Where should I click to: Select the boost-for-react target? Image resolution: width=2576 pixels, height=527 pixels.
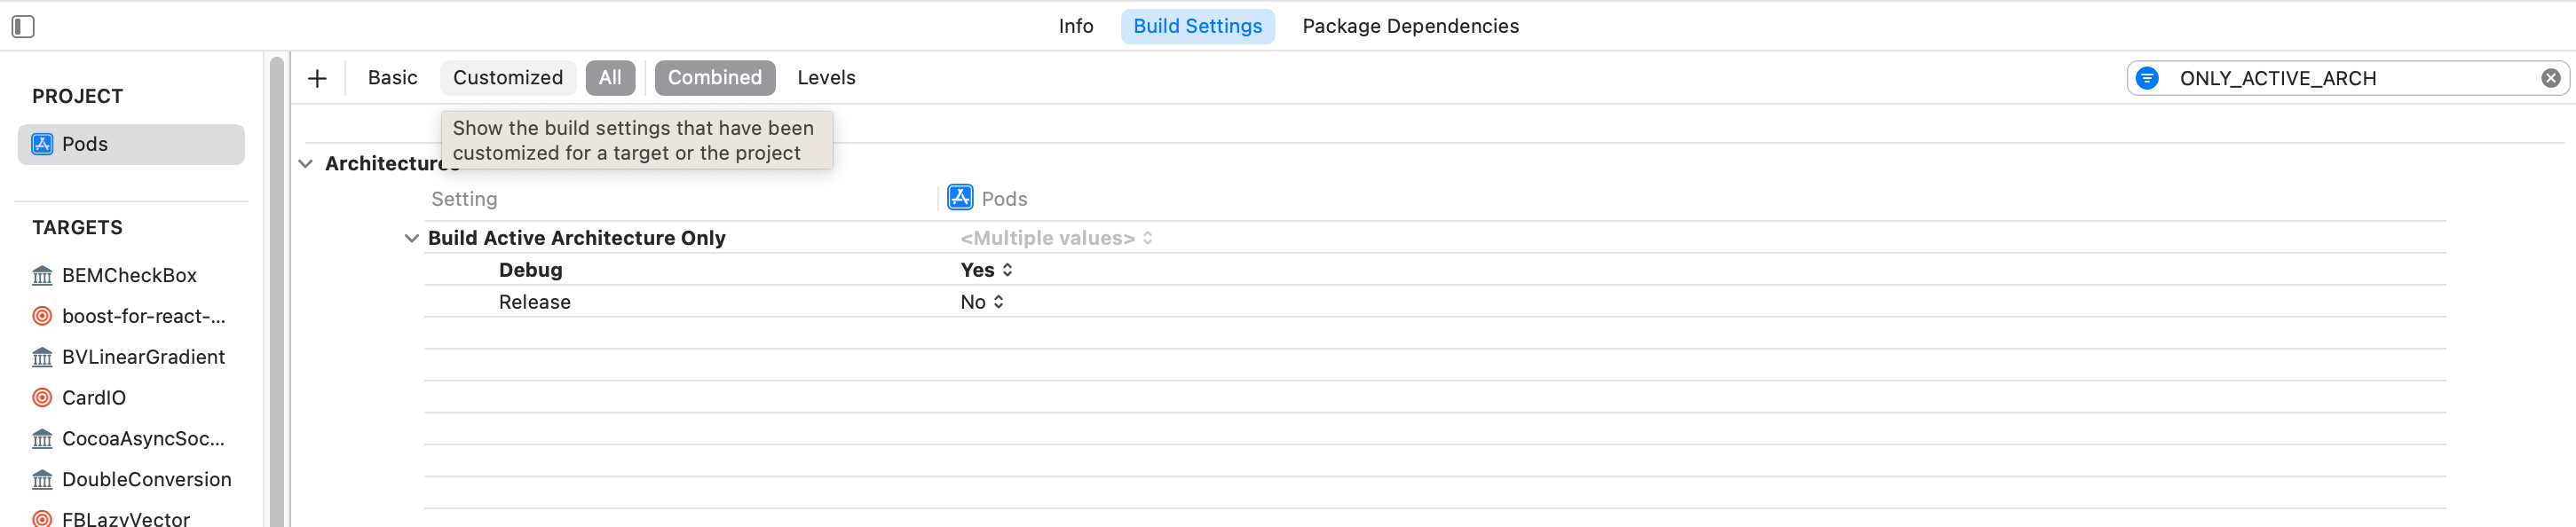pyautogui.click(x=143, y=316)
